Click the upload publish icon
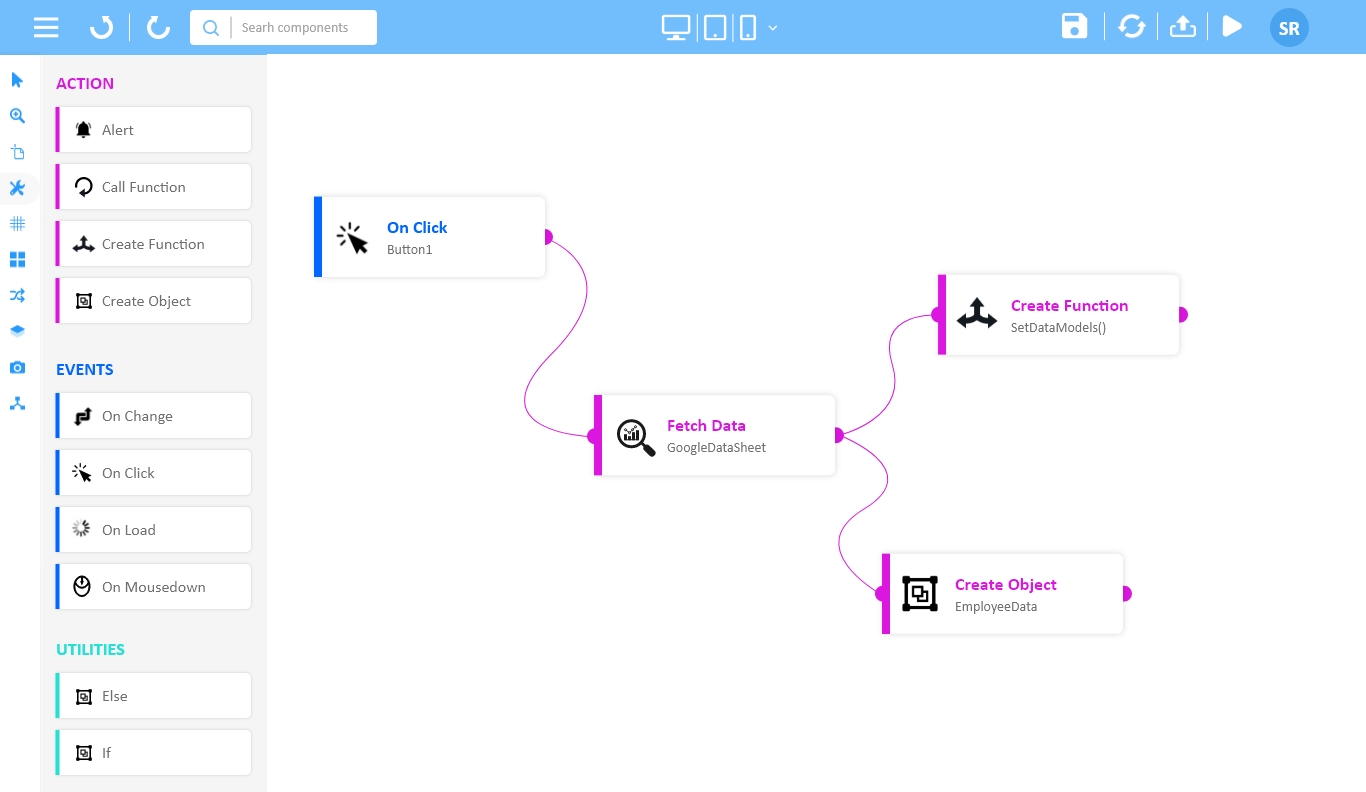 pyautogui.click(x=1182, y=27)
